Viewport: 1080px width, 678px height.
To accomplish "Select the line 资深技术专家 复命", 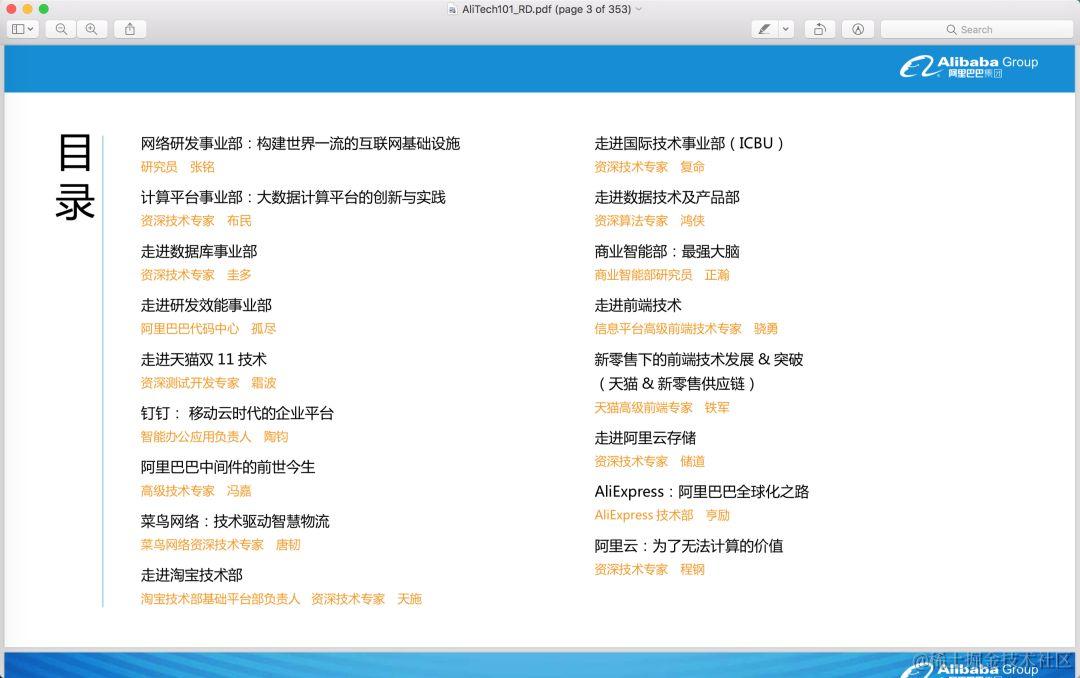I will 650,167.
